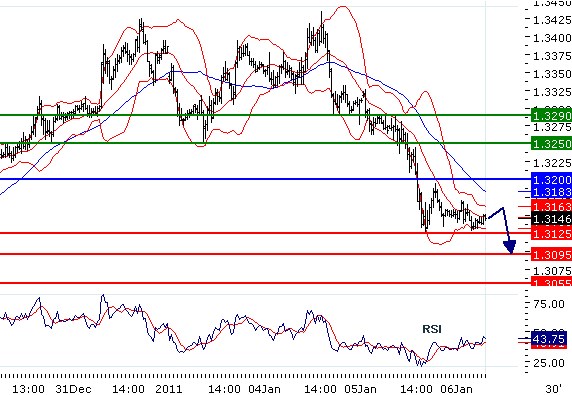
Task: Click the 14:00 label preceding 06Jan
Action: (x=416, y=389)
